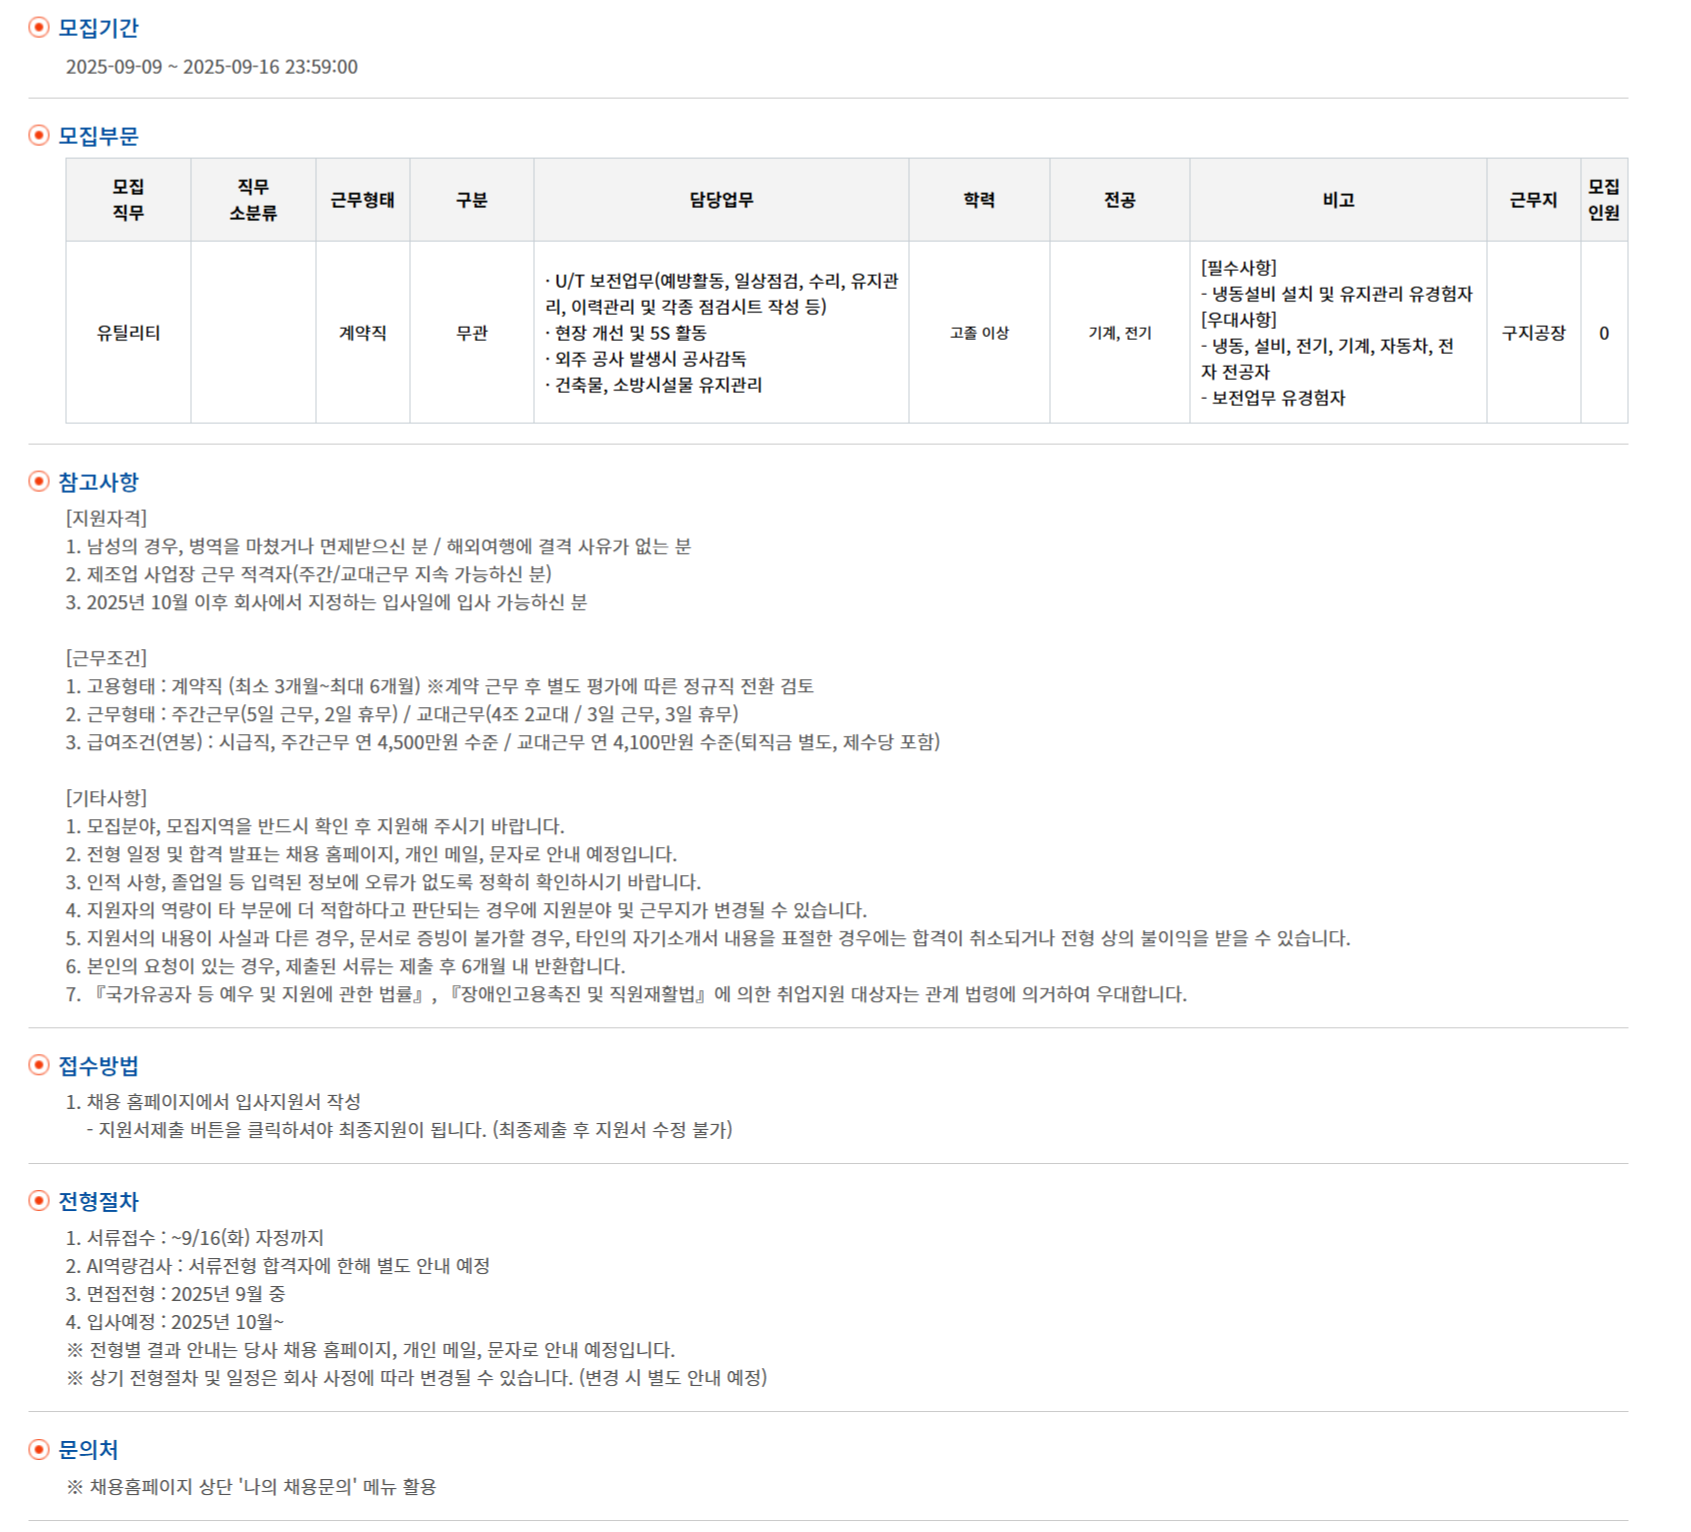The height and width of the screenshot is (1532, 1691).
Task: Click the 무관 table cell
Action: pyautogui.click(x=472, y=333)
